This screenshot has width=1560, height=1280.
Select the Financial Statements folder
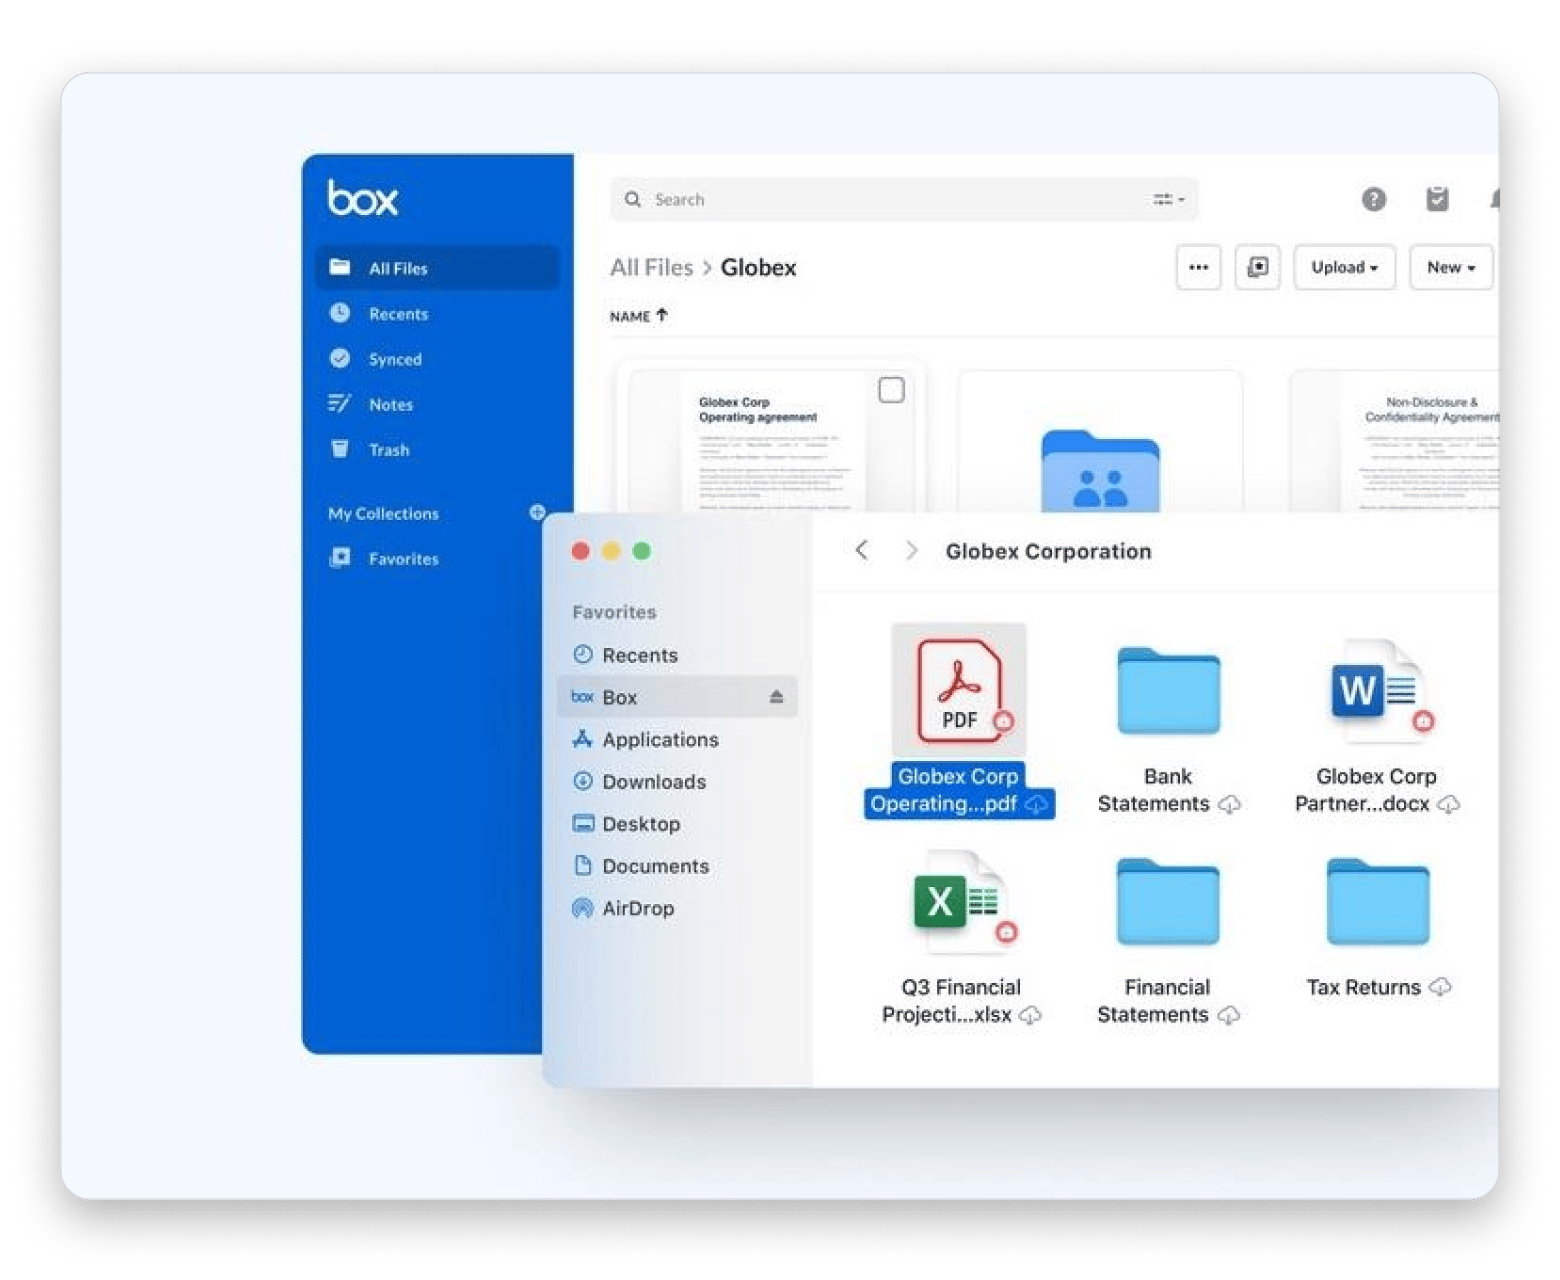(x=1168, y=902)
